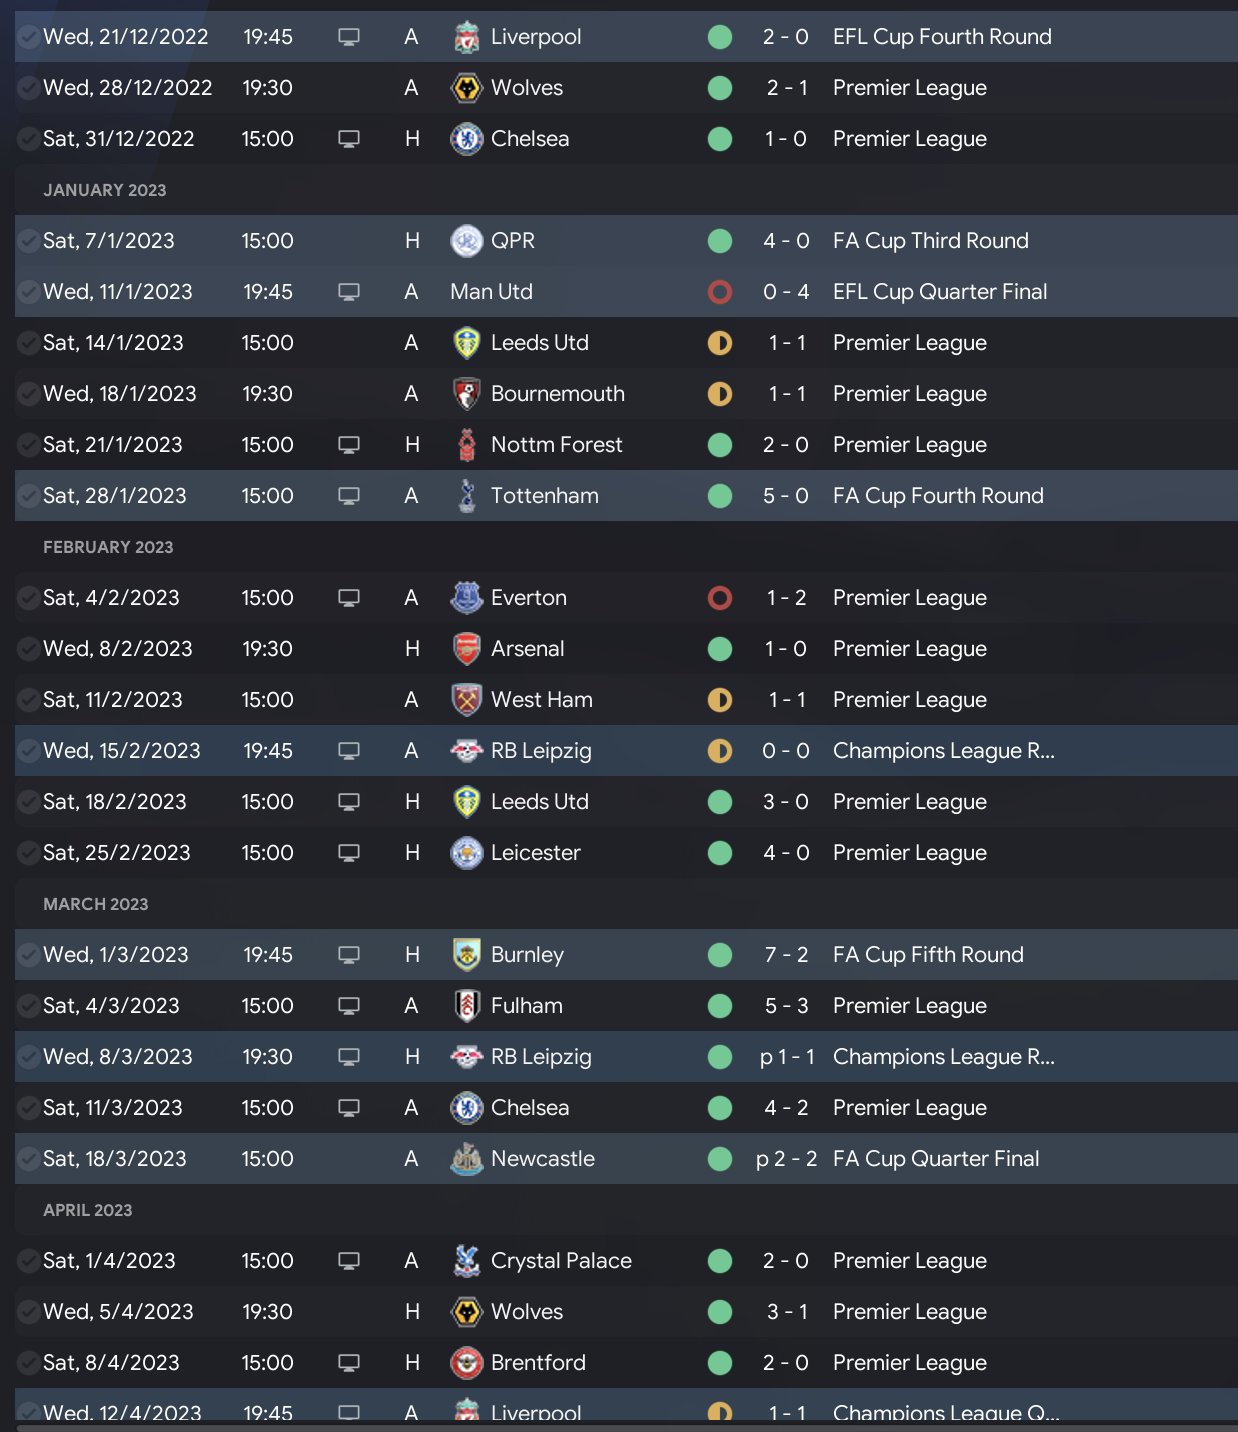Click the Everton club crest
Image resolution: width=1238 pixels, height=1432 pixels.
tap(466, 598)
